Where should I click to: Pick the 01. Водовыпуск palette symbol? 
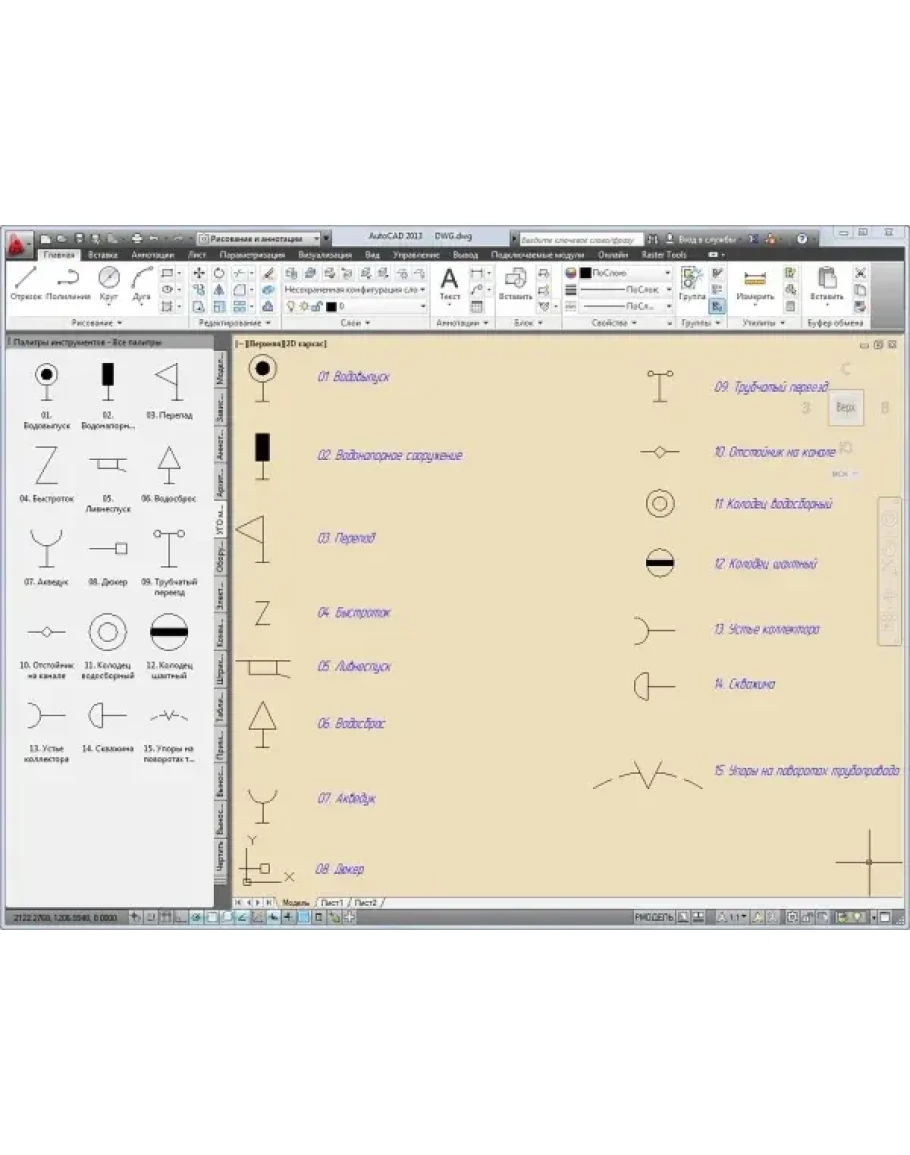tap(46, 380)
